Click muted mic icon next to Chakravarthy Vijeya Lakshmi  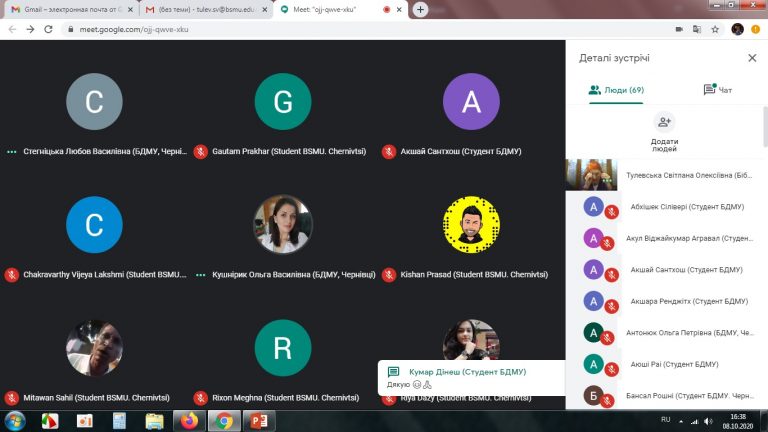[x=12, y=274]
